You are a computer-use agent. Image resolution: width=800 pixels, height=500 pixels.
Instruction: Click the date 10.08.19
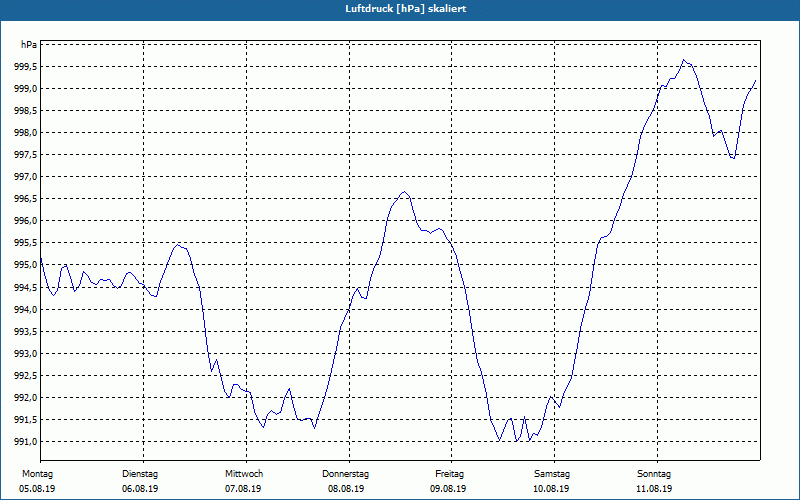[551, 489]
